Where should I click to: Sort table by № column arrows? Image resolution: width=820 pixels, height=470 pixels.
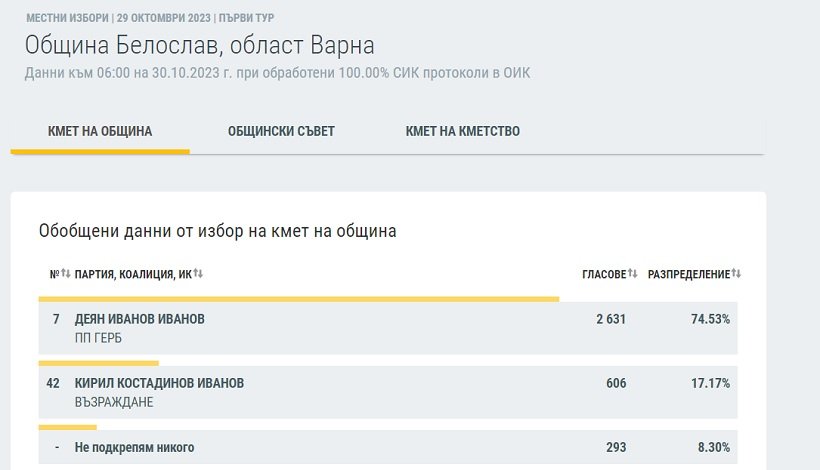coord(66,274)
